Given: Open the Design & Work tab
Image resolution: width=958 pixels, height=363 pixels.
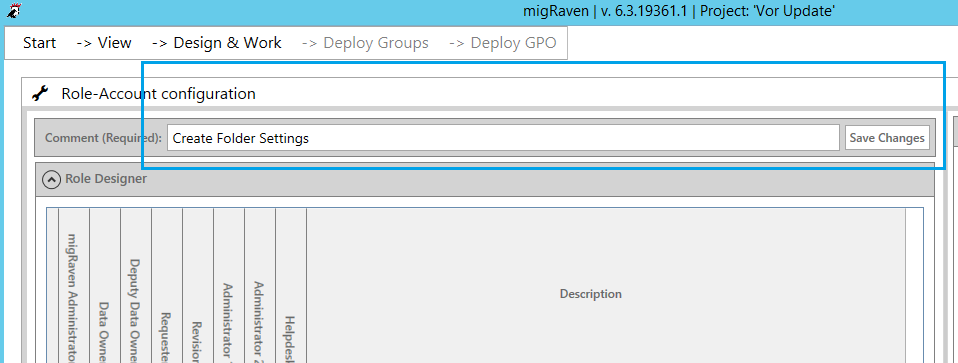Looking at the screenshot, I should pos(216,43).
